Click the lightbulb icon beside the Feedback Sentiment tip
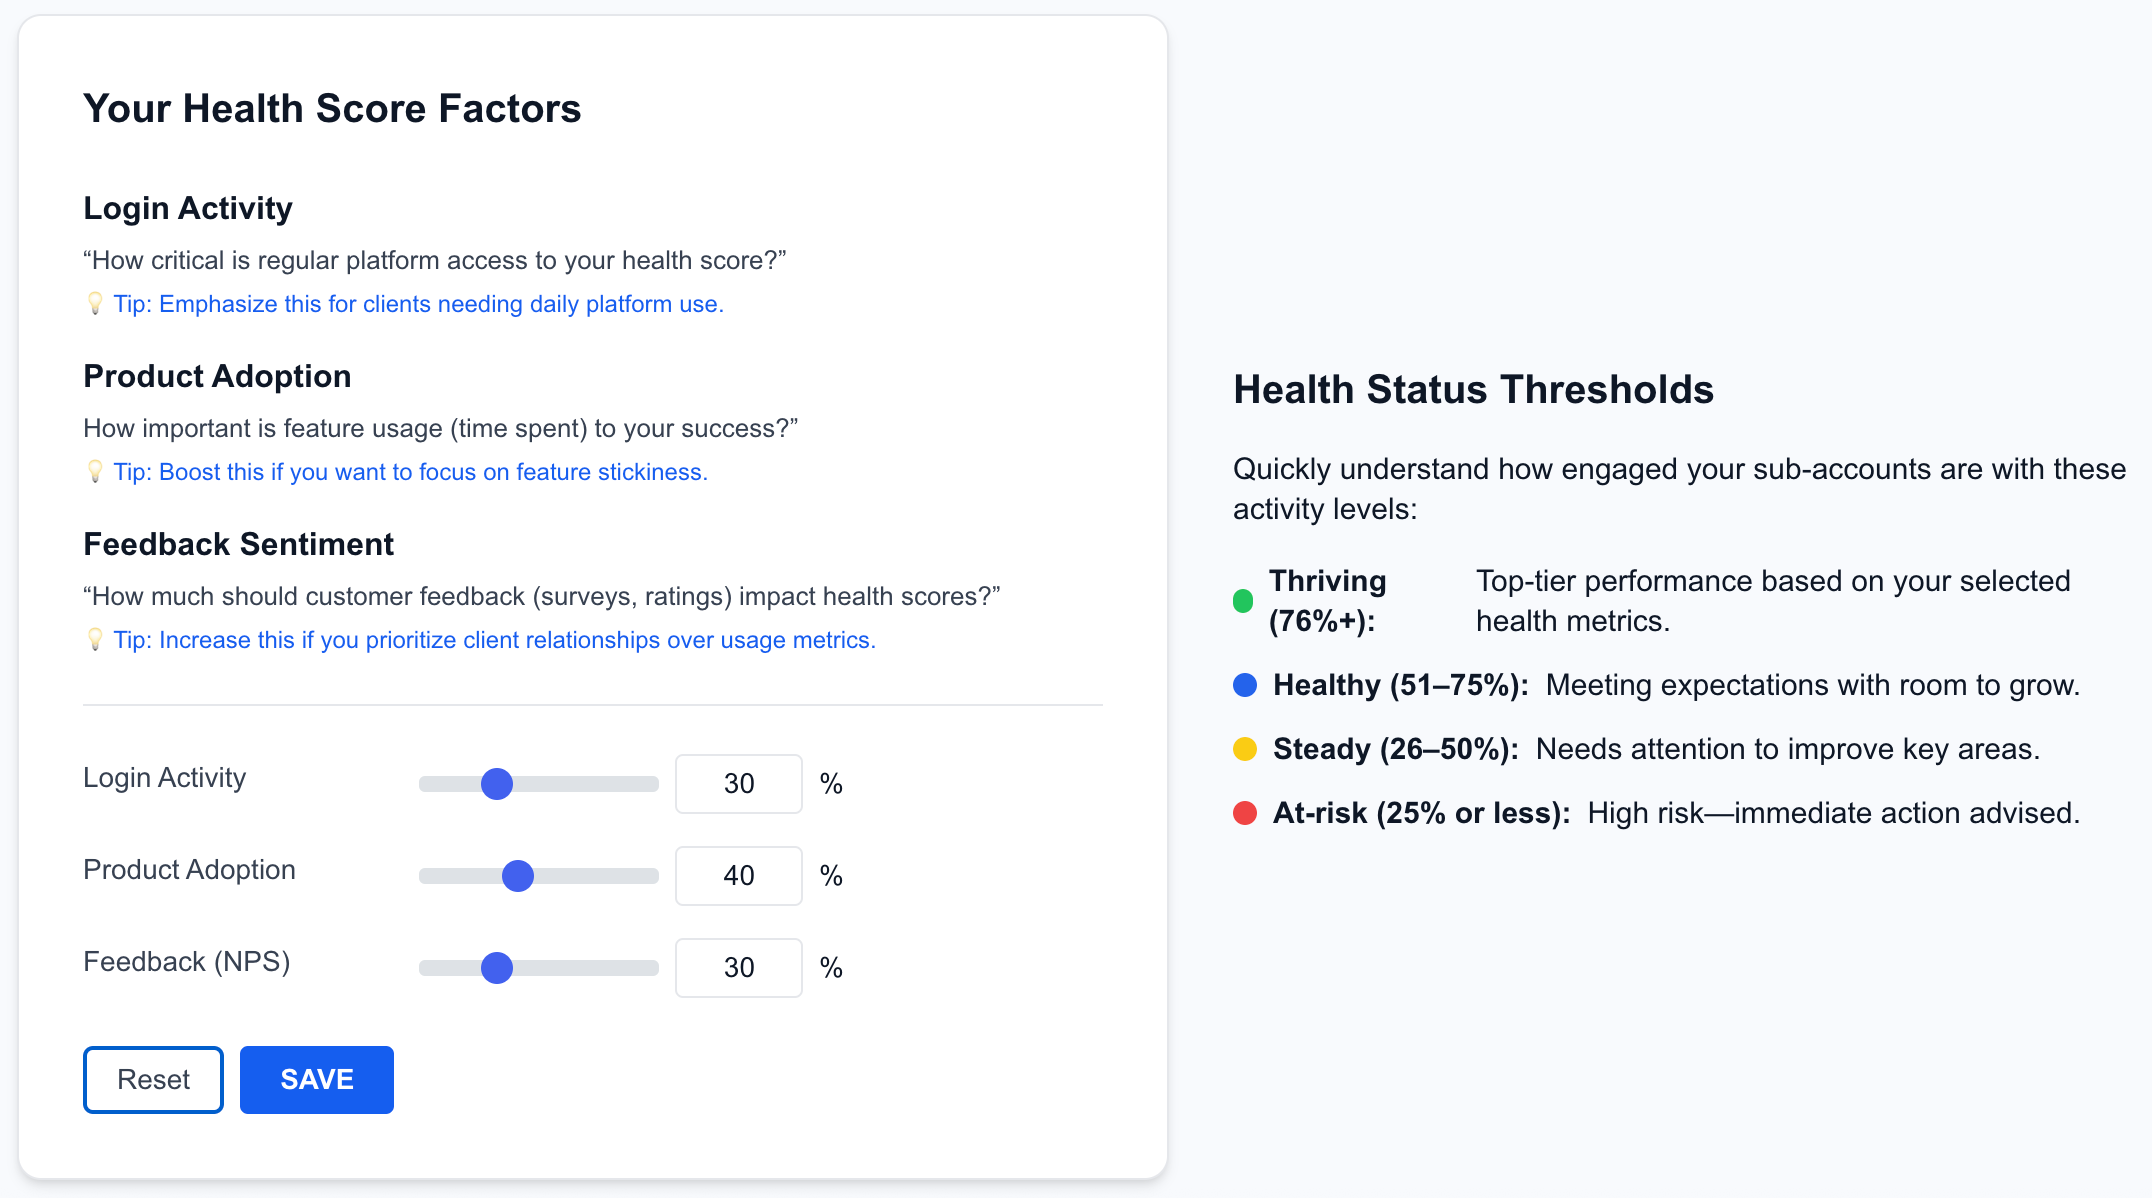 click(95, 640)
